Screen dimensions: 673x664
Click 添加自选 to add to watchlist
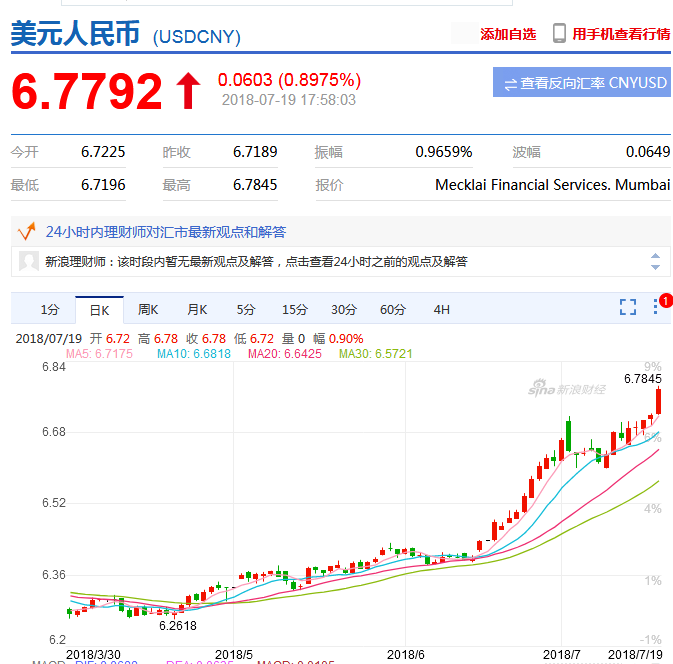coord(508,34)
